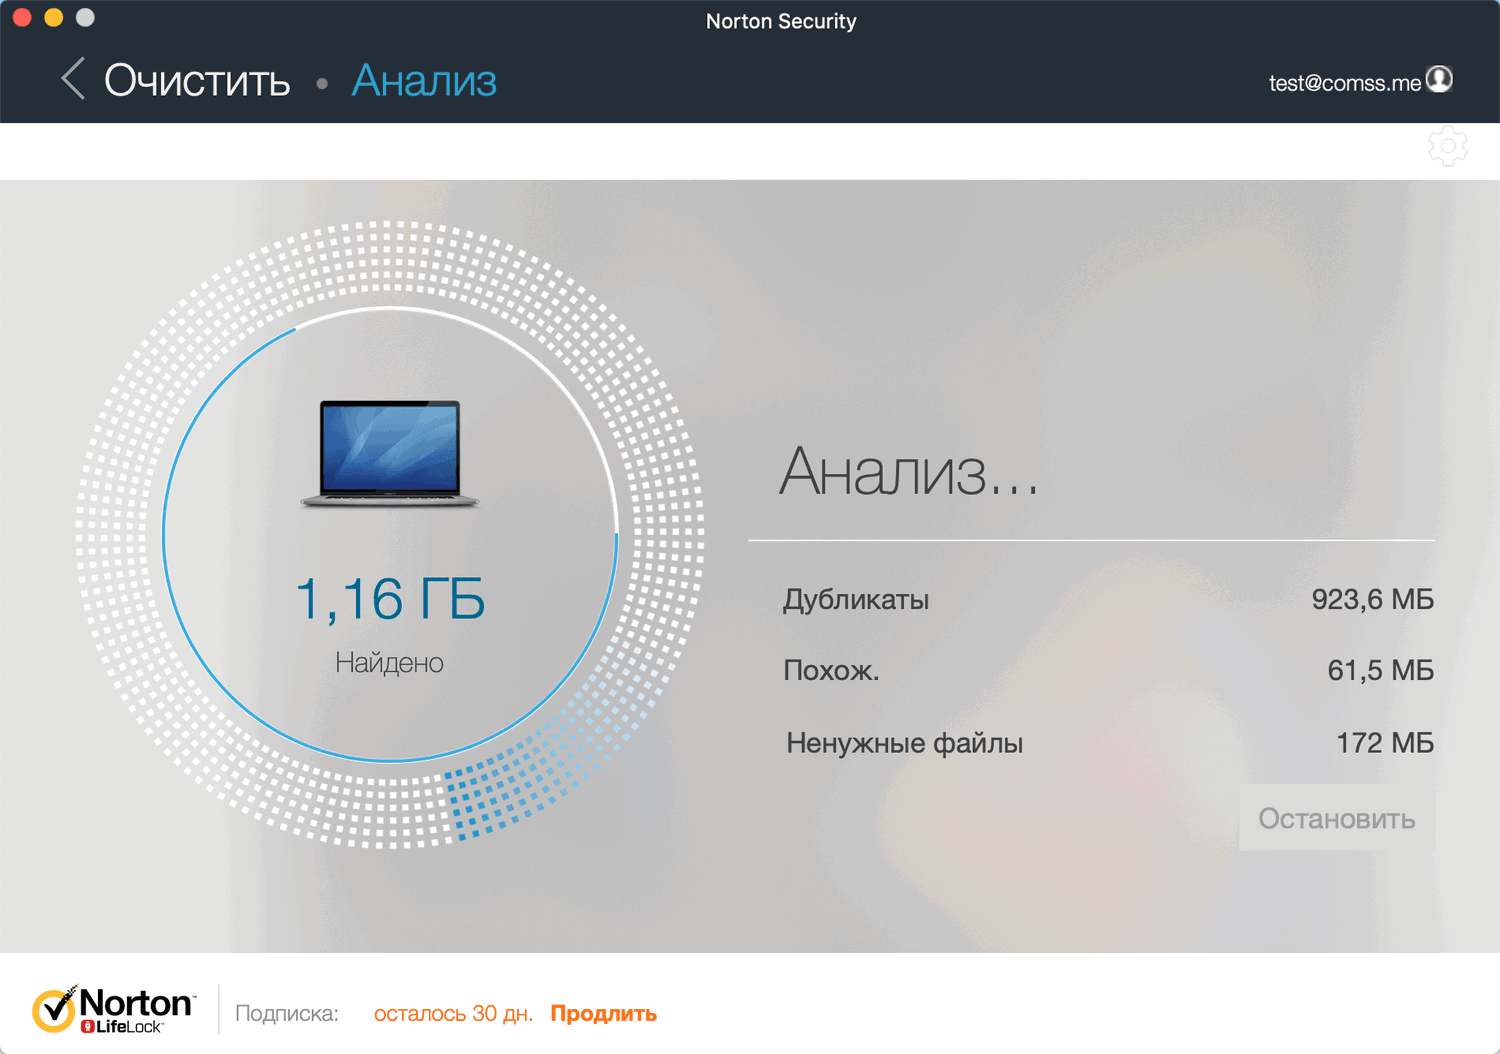Screen dimensions: 1500x1054
Task: Click the test@comss.me account email
Action: pos(1345,83)
